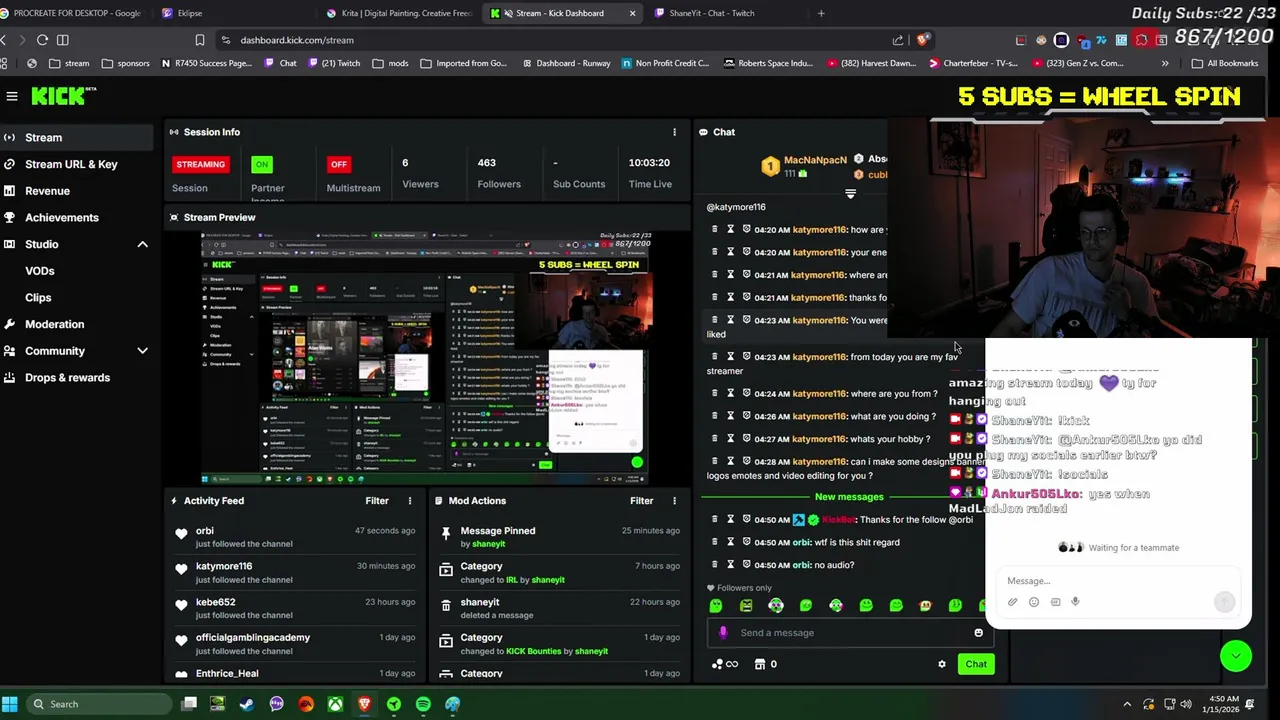
Task: Reload the browser page
Action: click(x=42, y=40)
